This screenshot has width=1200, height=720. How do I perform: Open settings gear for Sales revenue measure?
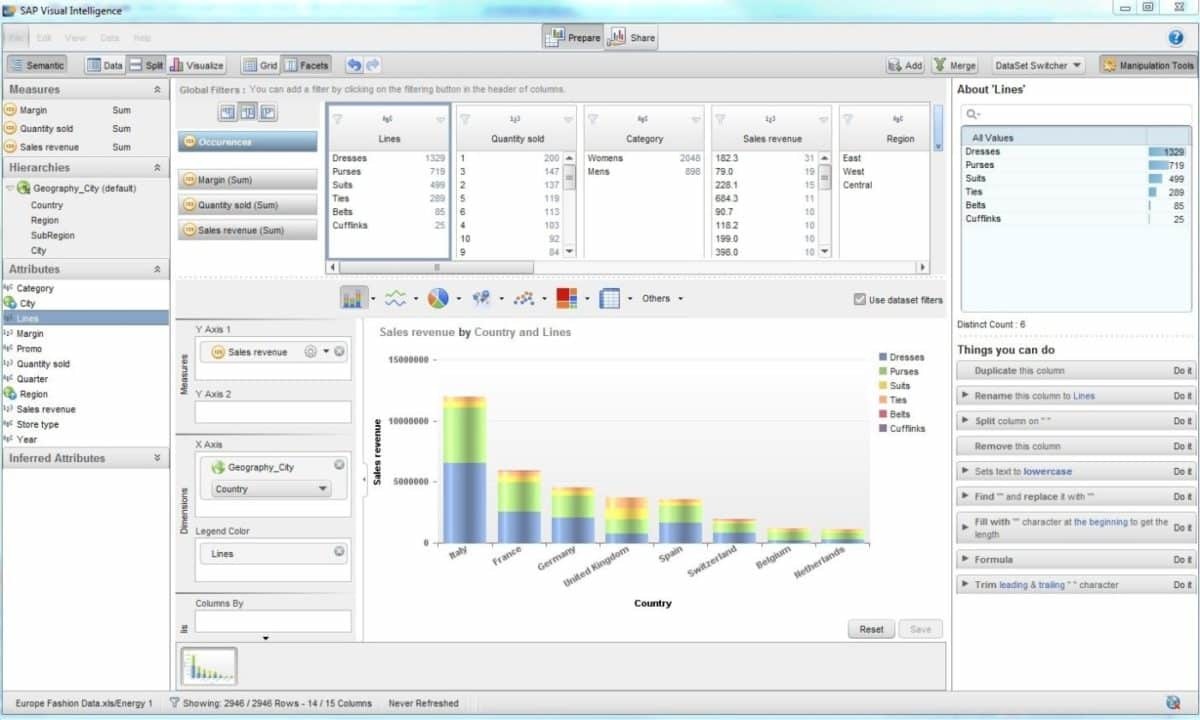311,352
